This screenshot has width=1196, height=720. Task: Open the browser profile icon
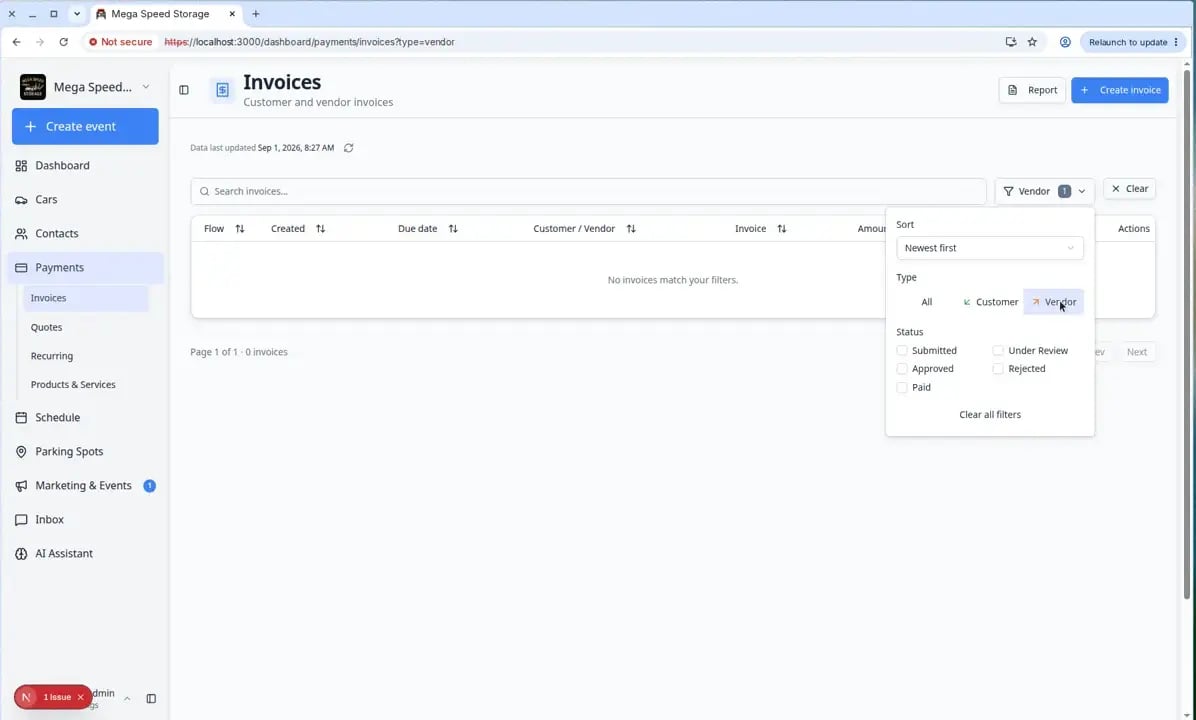point(1065,42)
